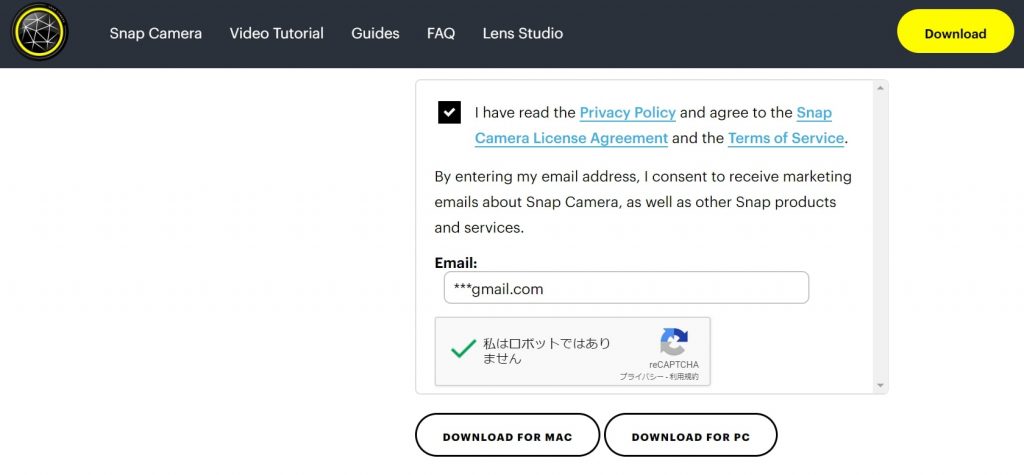Click the Snap Camera logo icon
The image size is (1024, 475).
[40, 32]
